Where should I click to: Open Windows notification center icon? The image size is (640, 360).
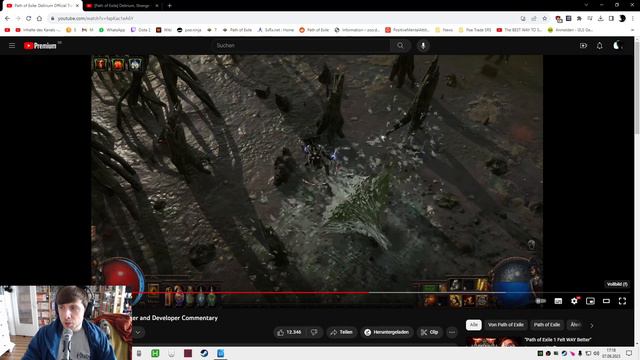(629, 353)
